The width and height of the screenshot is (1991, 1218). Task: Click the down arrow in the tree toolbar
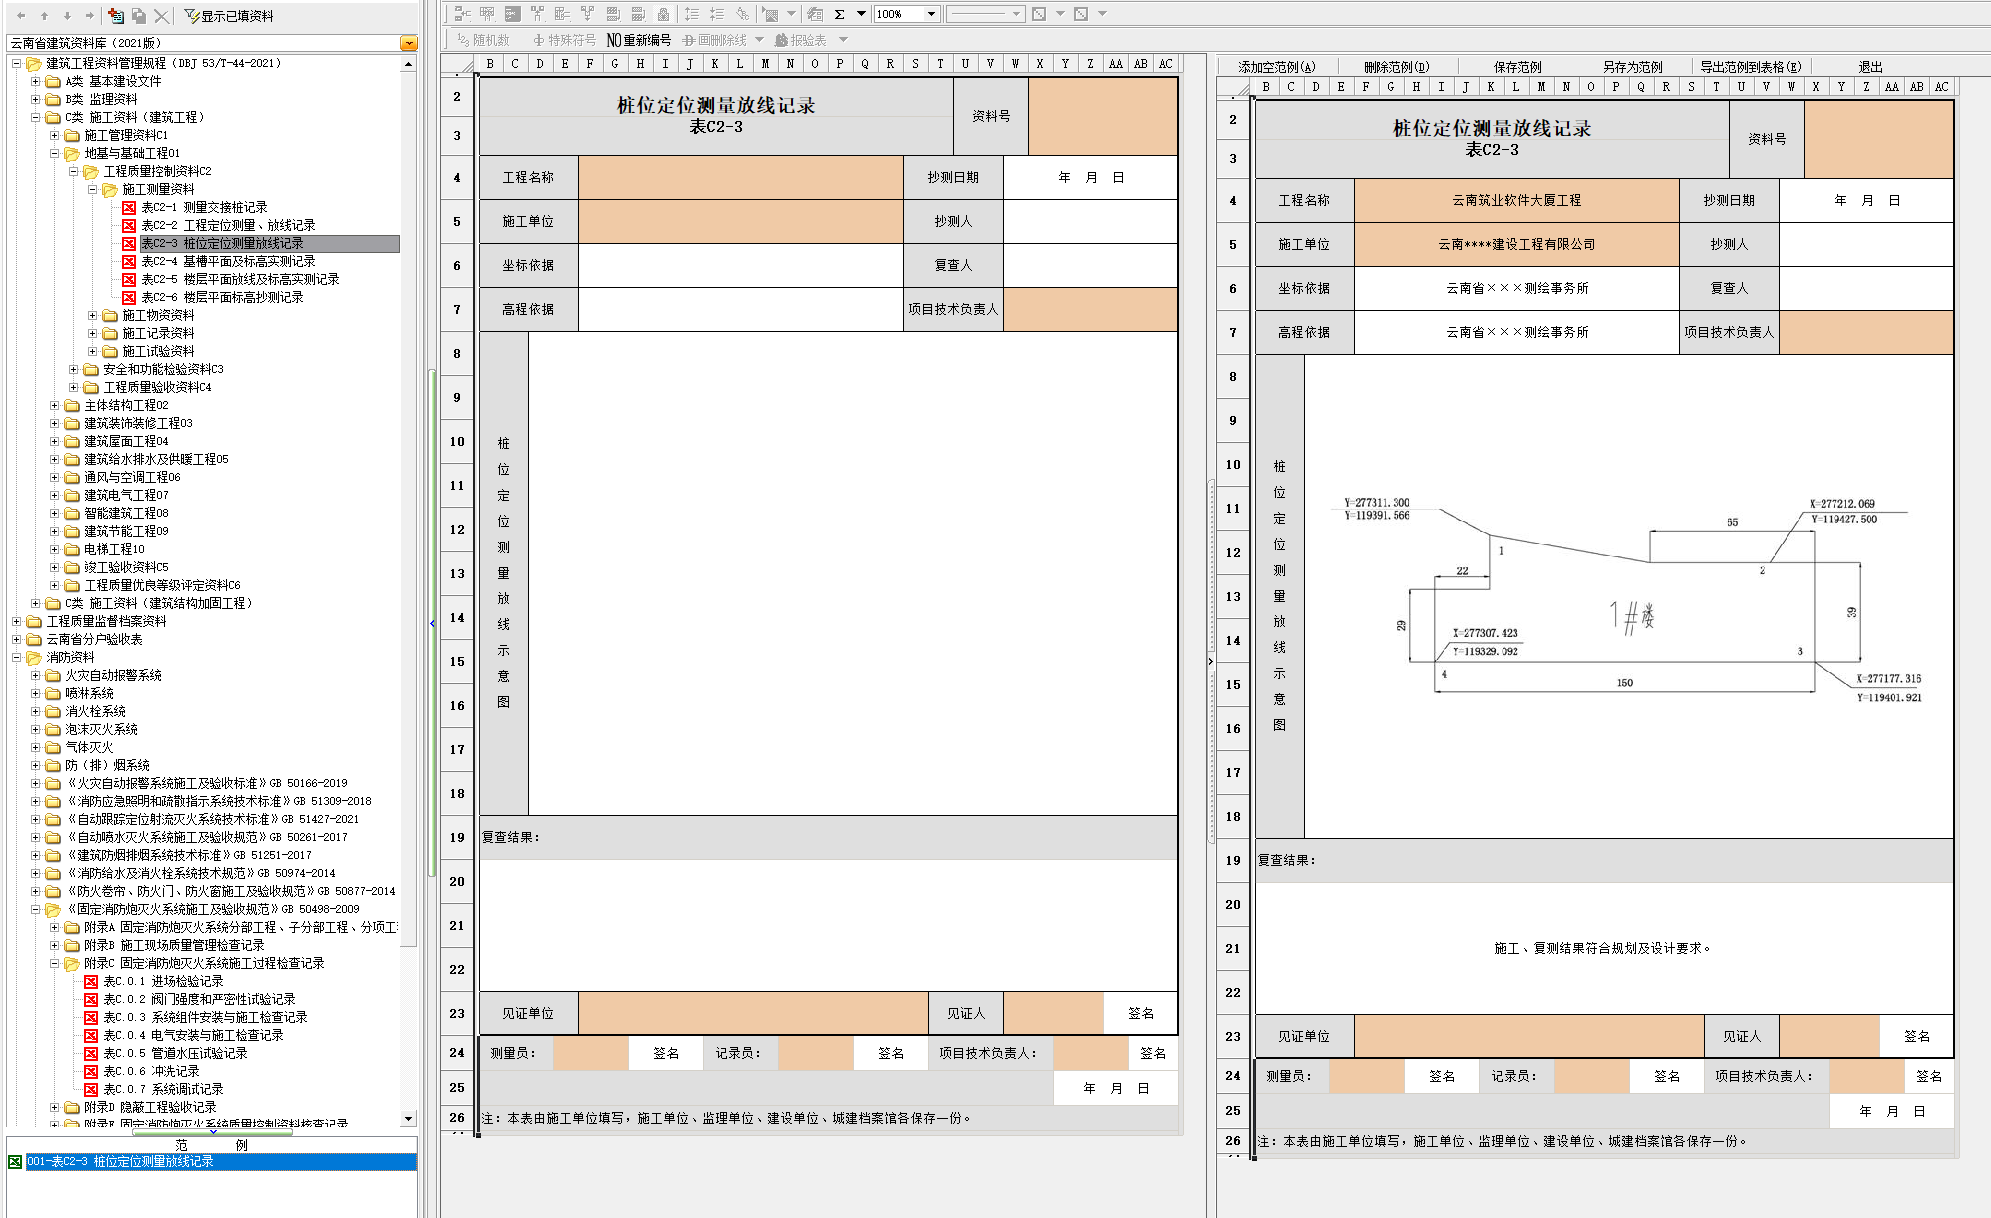67,15
